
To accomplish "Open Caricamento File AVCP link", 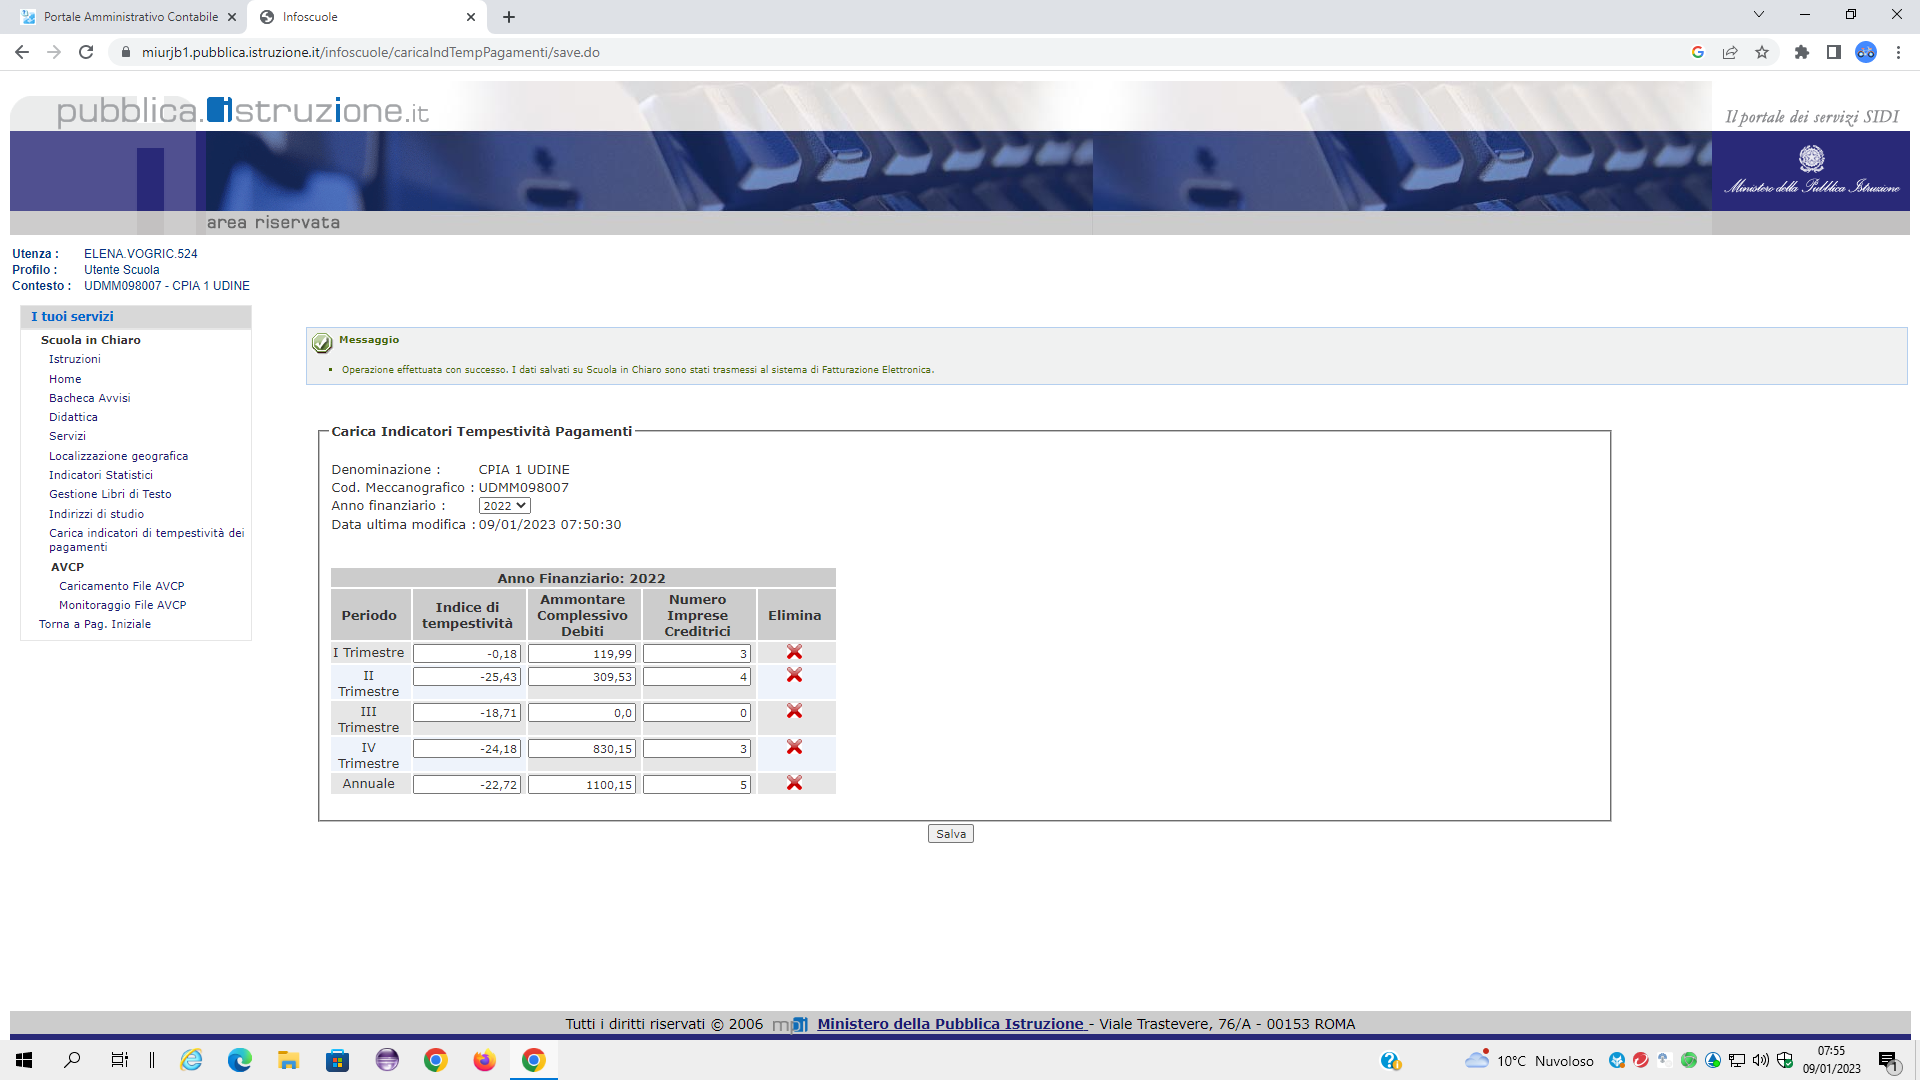I will (121, 586).
